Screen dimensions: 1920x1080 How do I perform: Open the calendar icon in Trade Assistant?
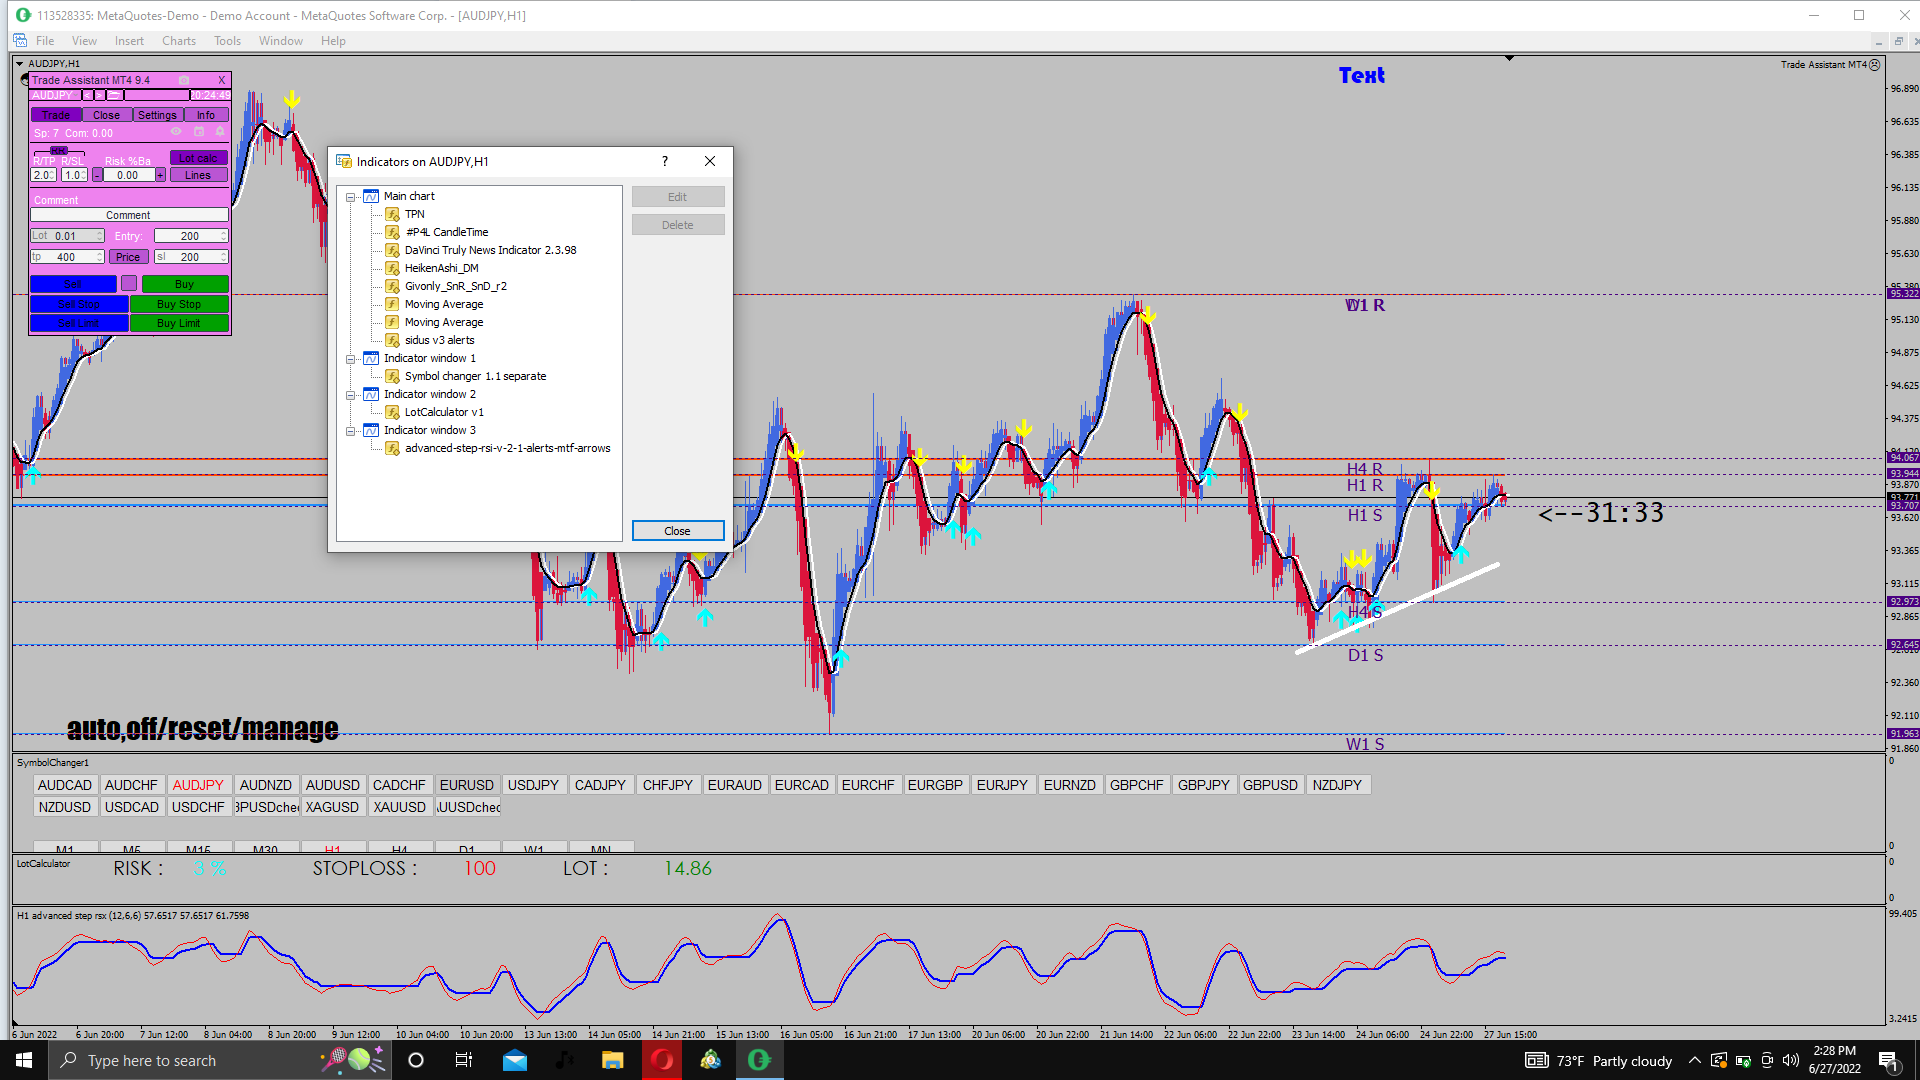coord(199,131)
